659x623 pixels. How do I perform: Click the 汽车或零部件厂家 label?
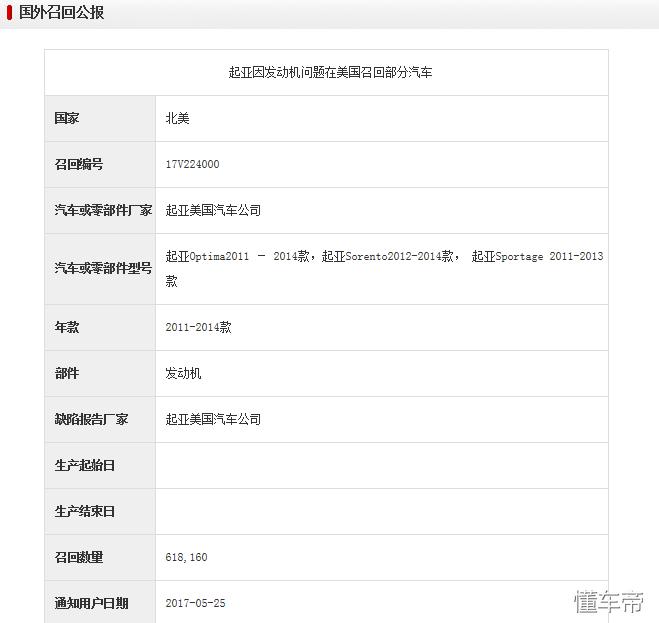[103, 210]
